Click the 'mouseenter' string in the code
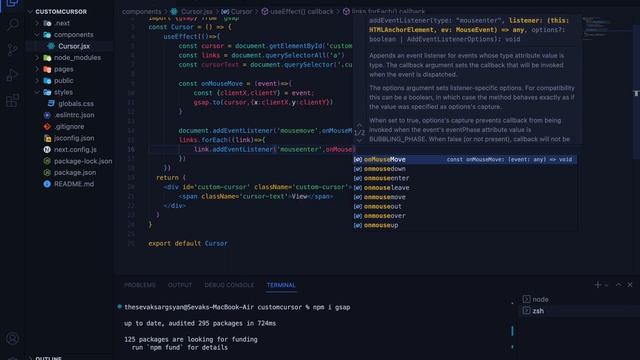This screenshot has width=640, height=360. (300, 149)
